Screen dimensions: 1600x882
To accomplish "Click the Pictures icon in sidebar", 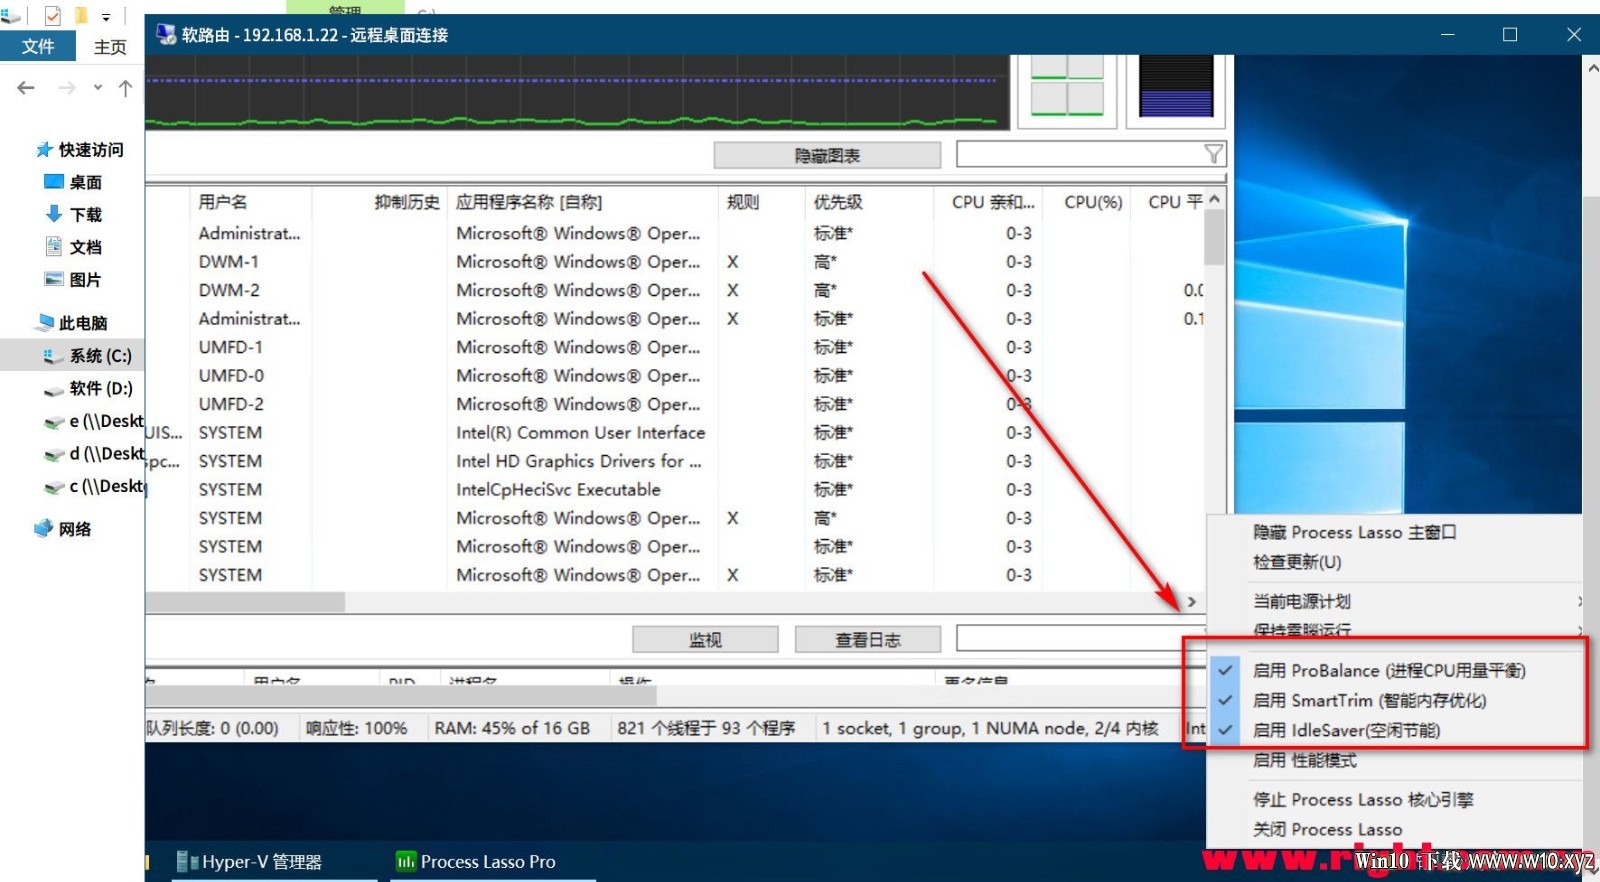I will click(x=54, y=279).
